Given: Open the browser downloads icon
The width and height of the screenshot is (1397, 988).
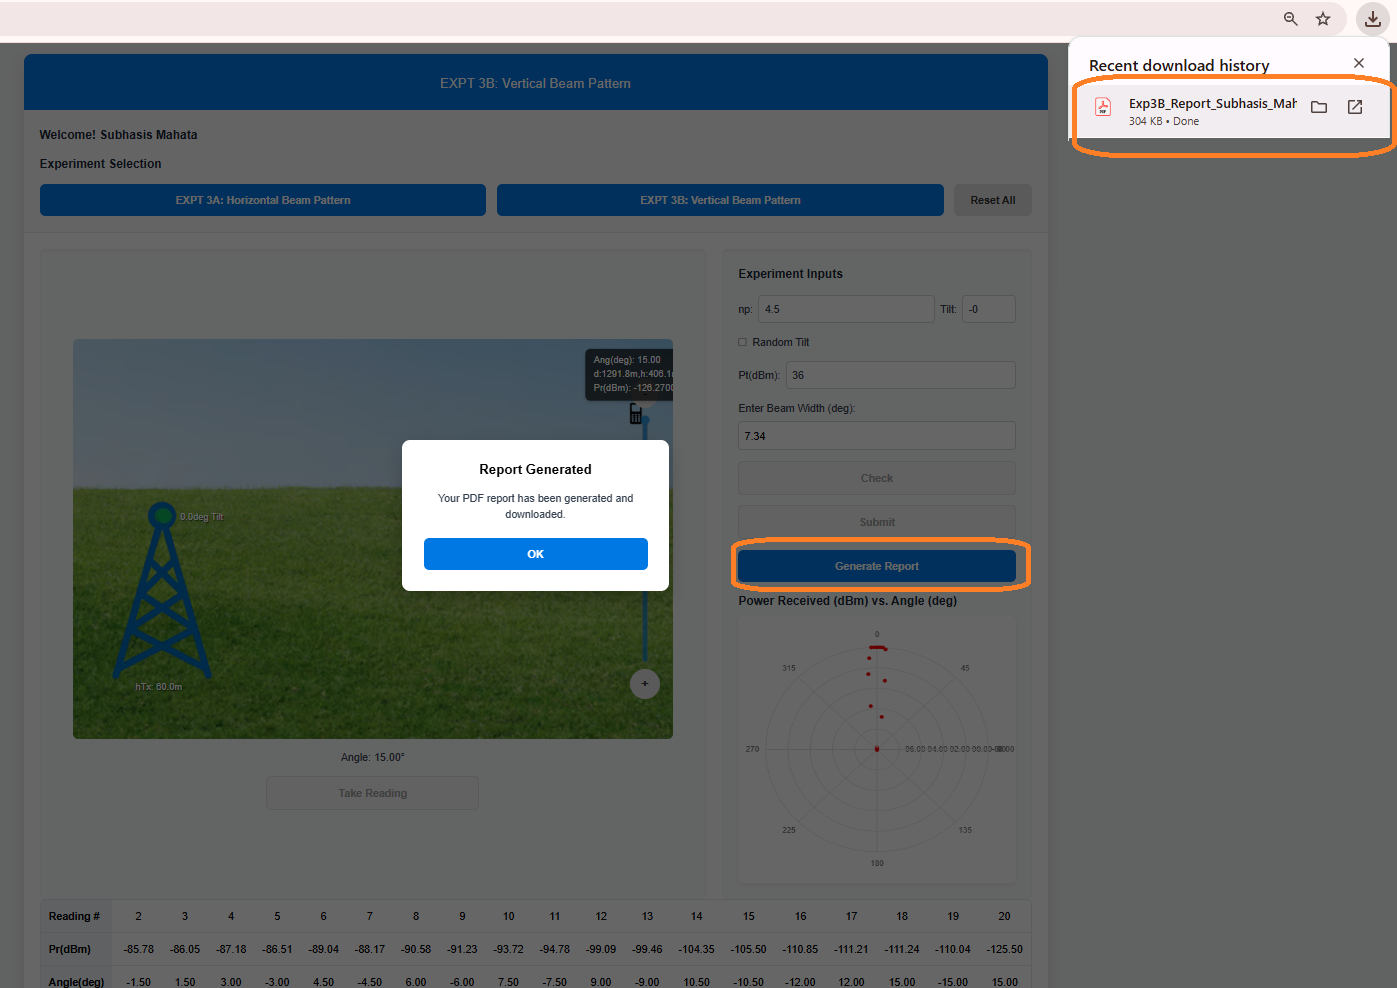Looking at the screenshot, I should (1372, 19).
